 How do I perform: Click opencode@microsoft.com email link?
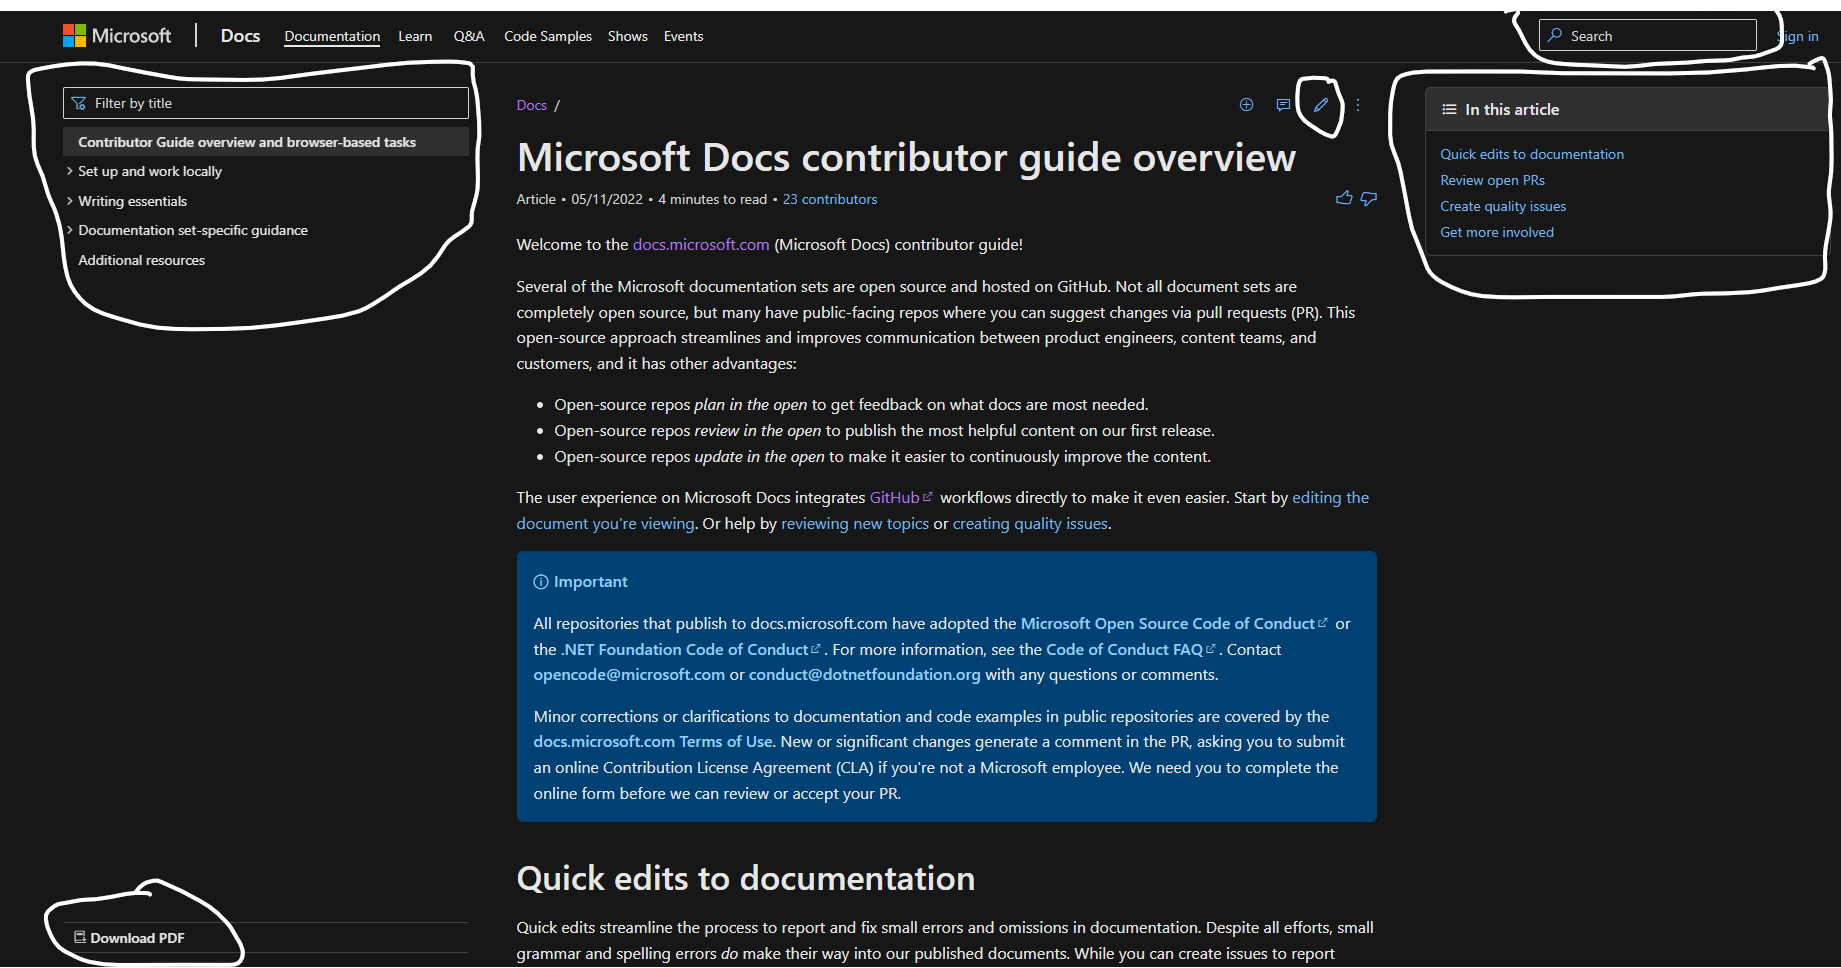coord(629,674)
